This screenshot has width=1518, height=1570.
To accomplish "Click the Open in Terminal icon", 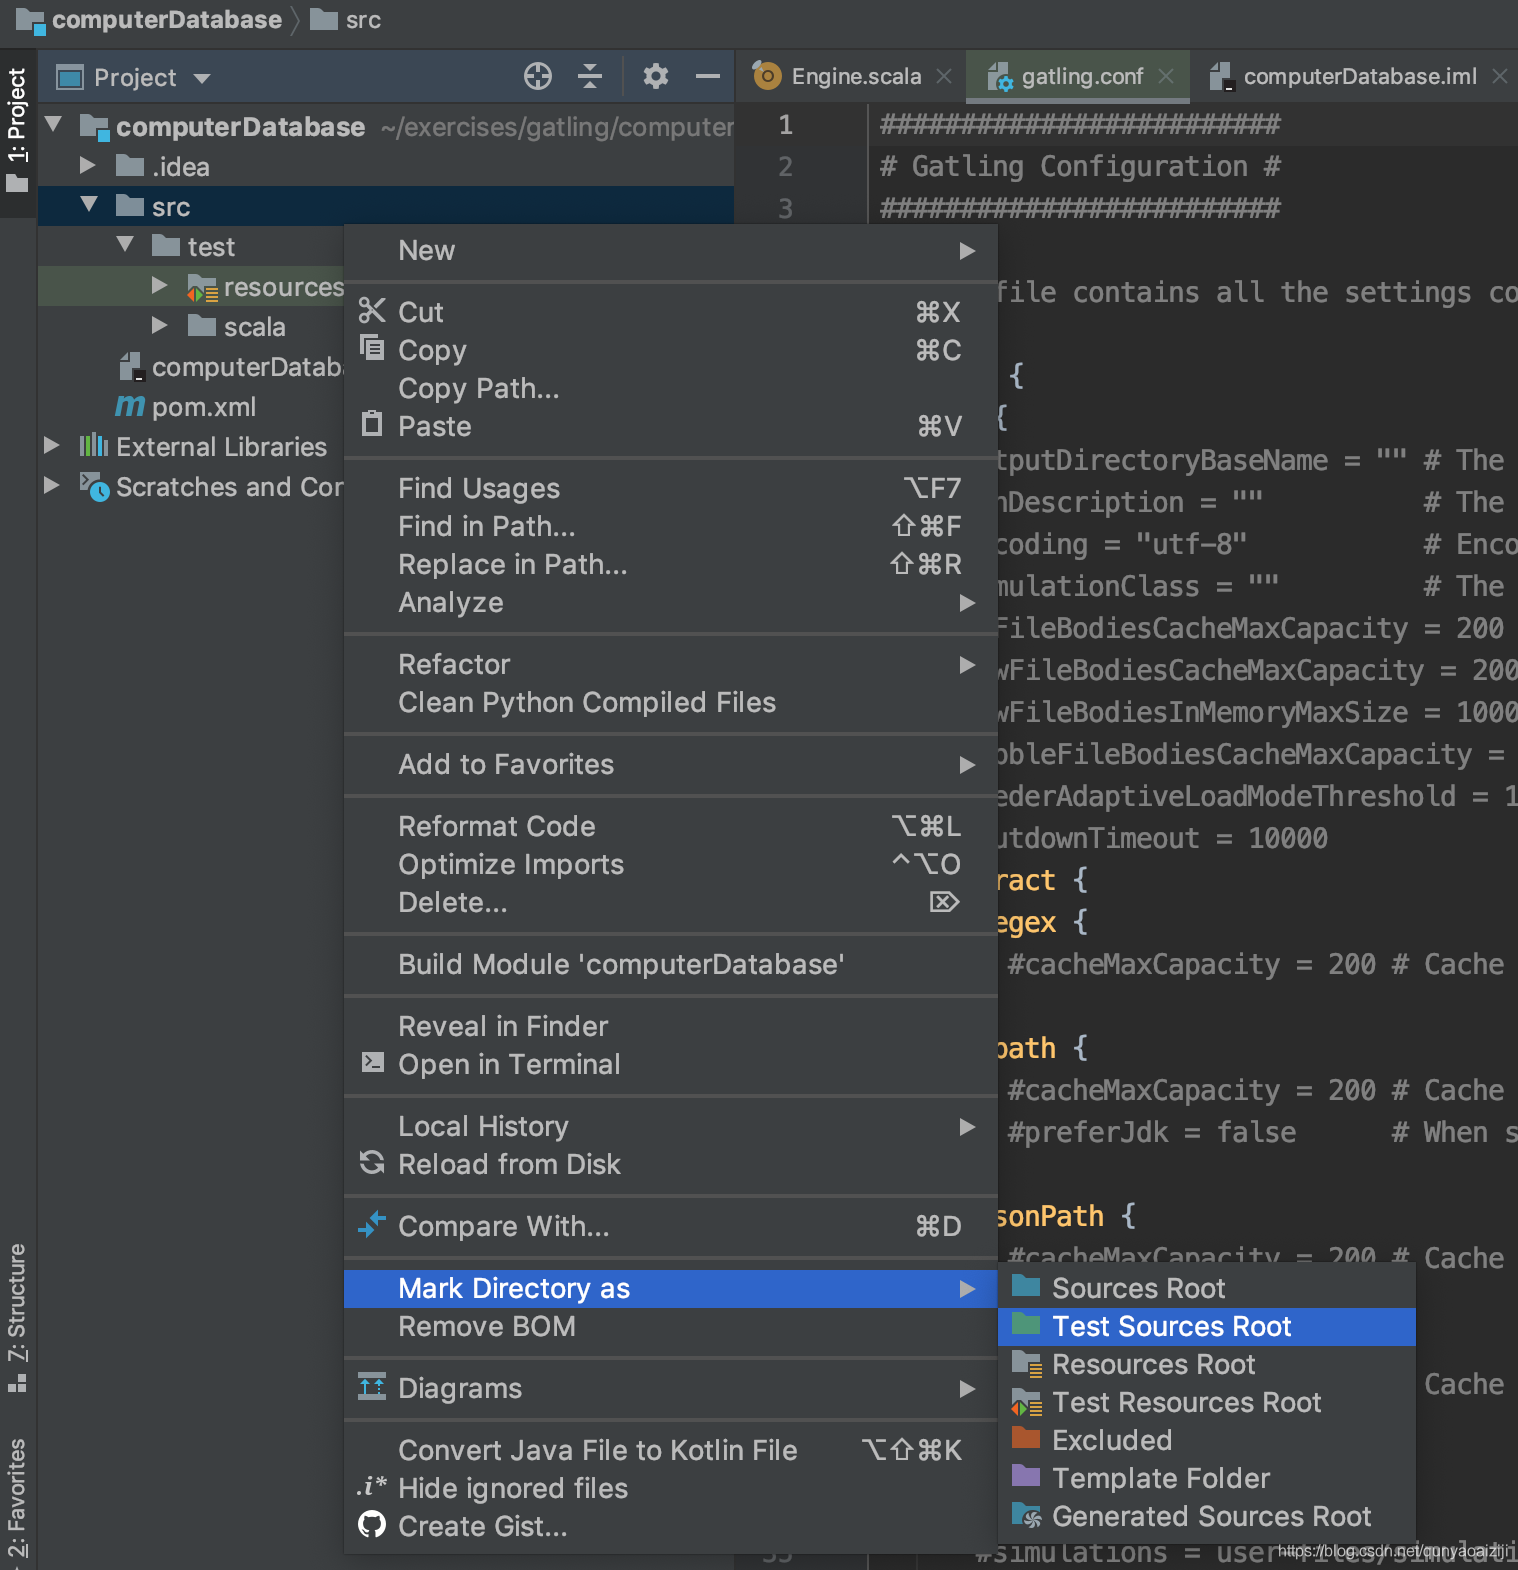I will tap(372, 1062).
